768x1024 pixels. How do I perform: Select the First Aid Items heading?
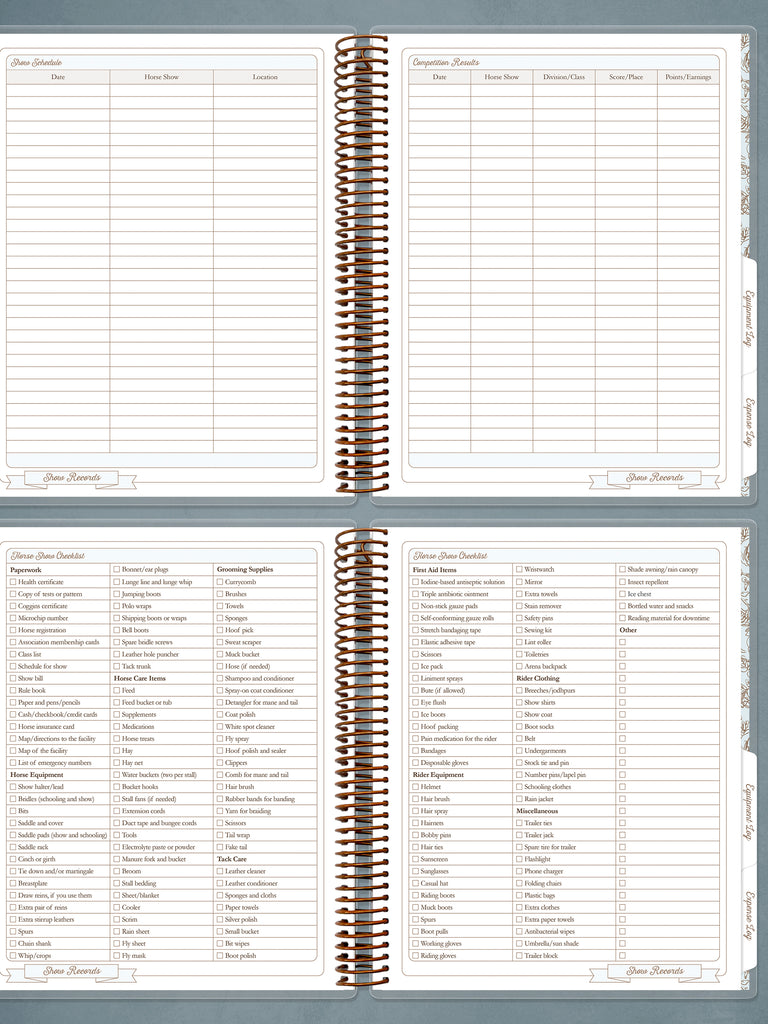pyautogui.click(x=435, y=570)
